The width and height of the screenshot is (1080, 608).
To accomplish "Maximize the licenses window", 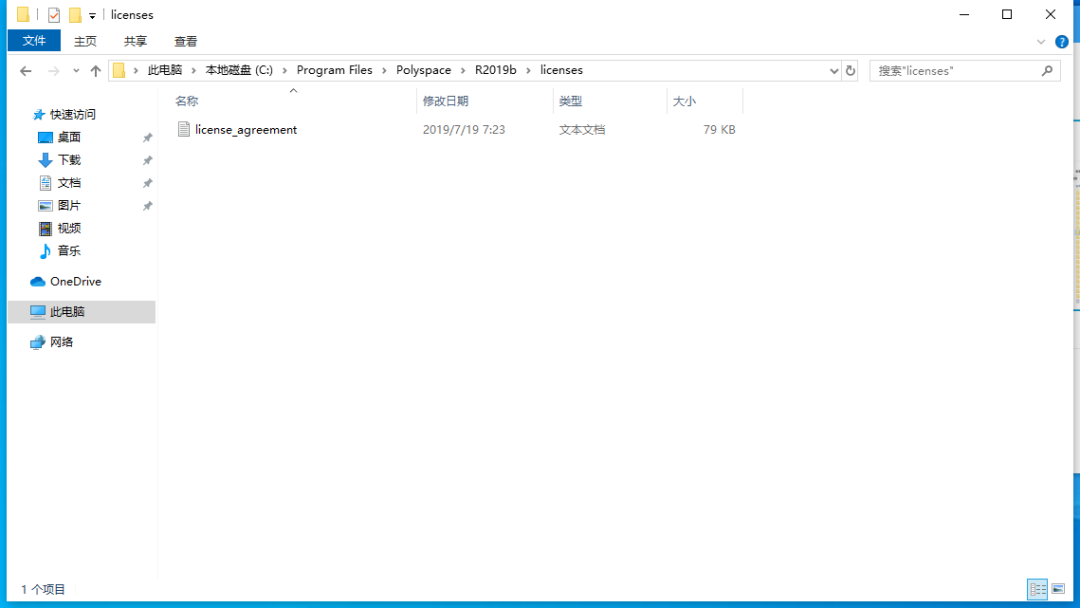I will (x=1007, y=14).
